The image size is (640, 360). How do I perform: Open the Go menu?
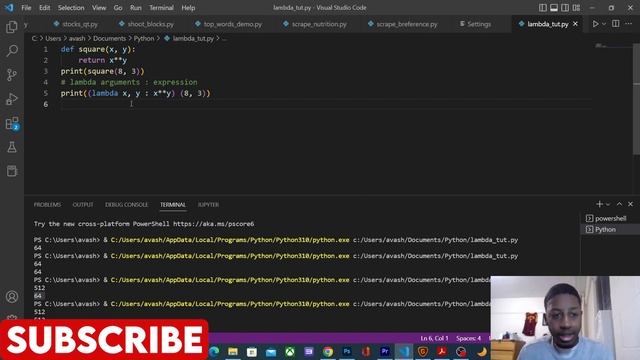click(118, 8)
